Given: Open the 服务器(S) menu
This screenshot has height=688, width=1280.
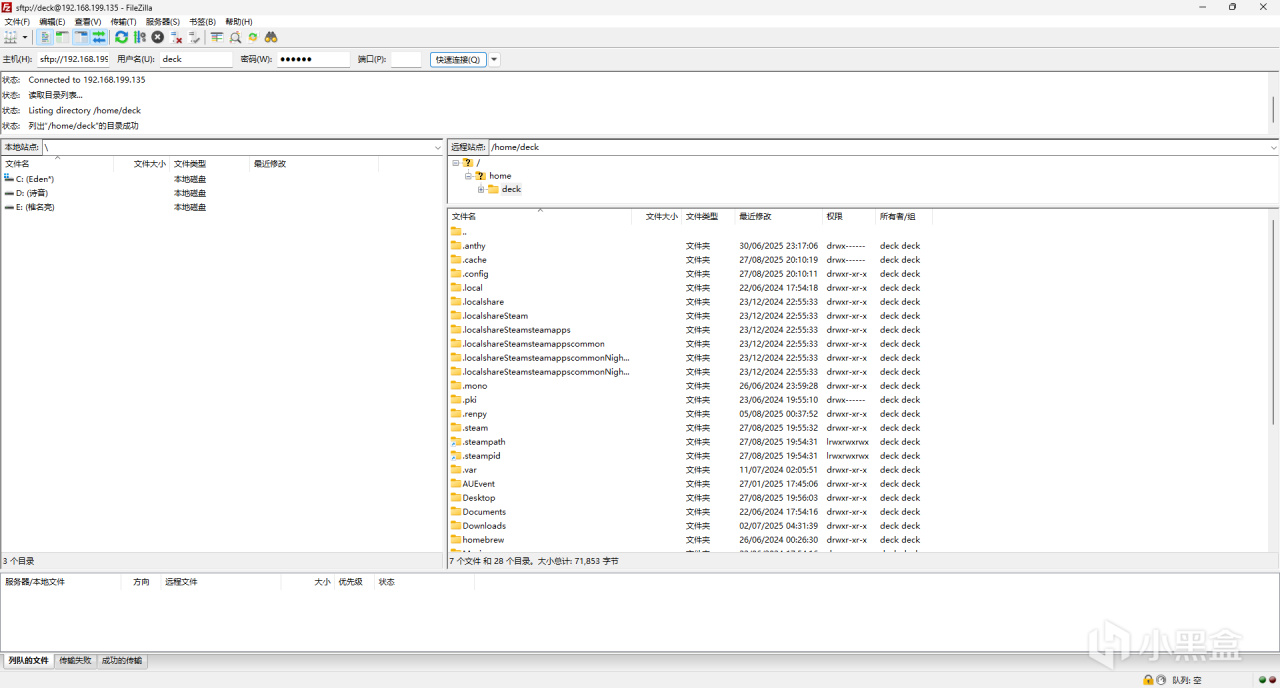Looking at the screenshot, I should coord(163,21).
